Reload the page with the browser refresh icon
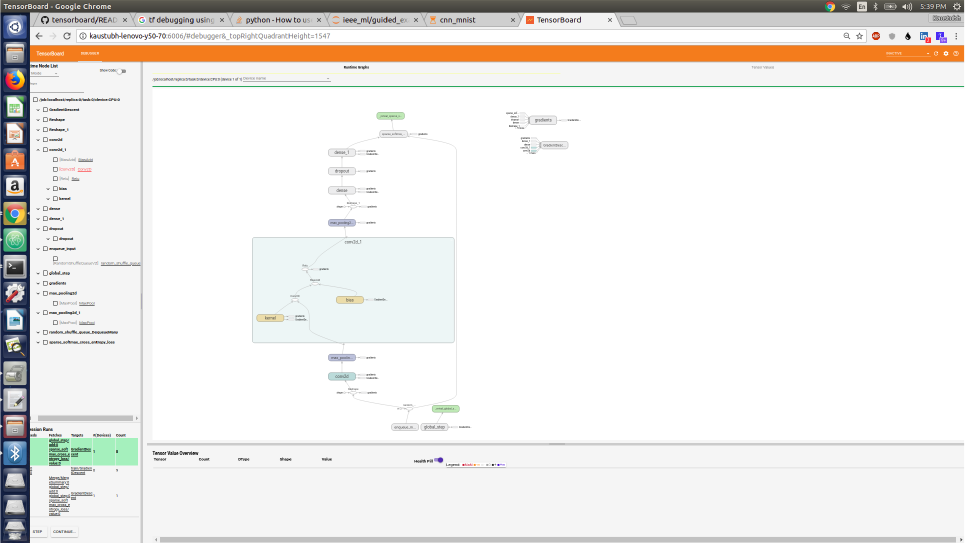 pos(66,36)
